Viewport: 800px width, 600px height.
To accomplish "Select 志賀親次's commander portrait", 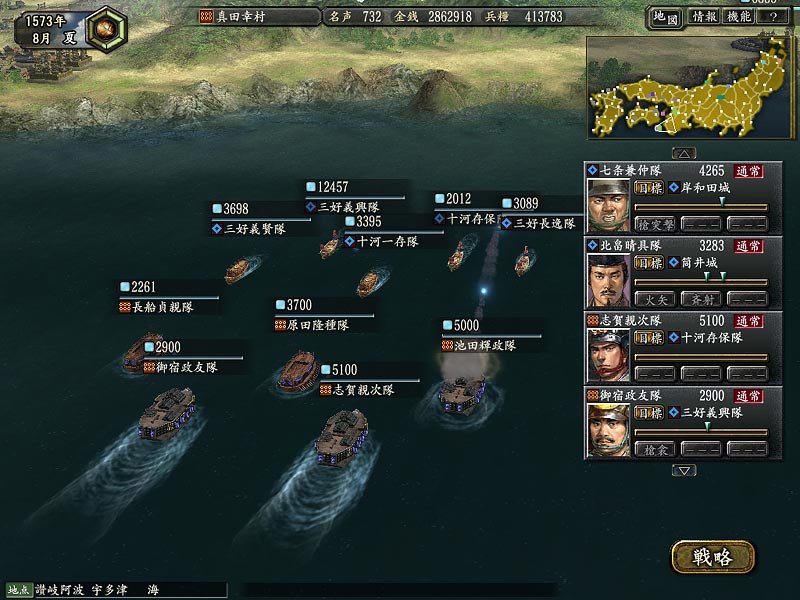I will pyautogui.click(x=608, y=355).
